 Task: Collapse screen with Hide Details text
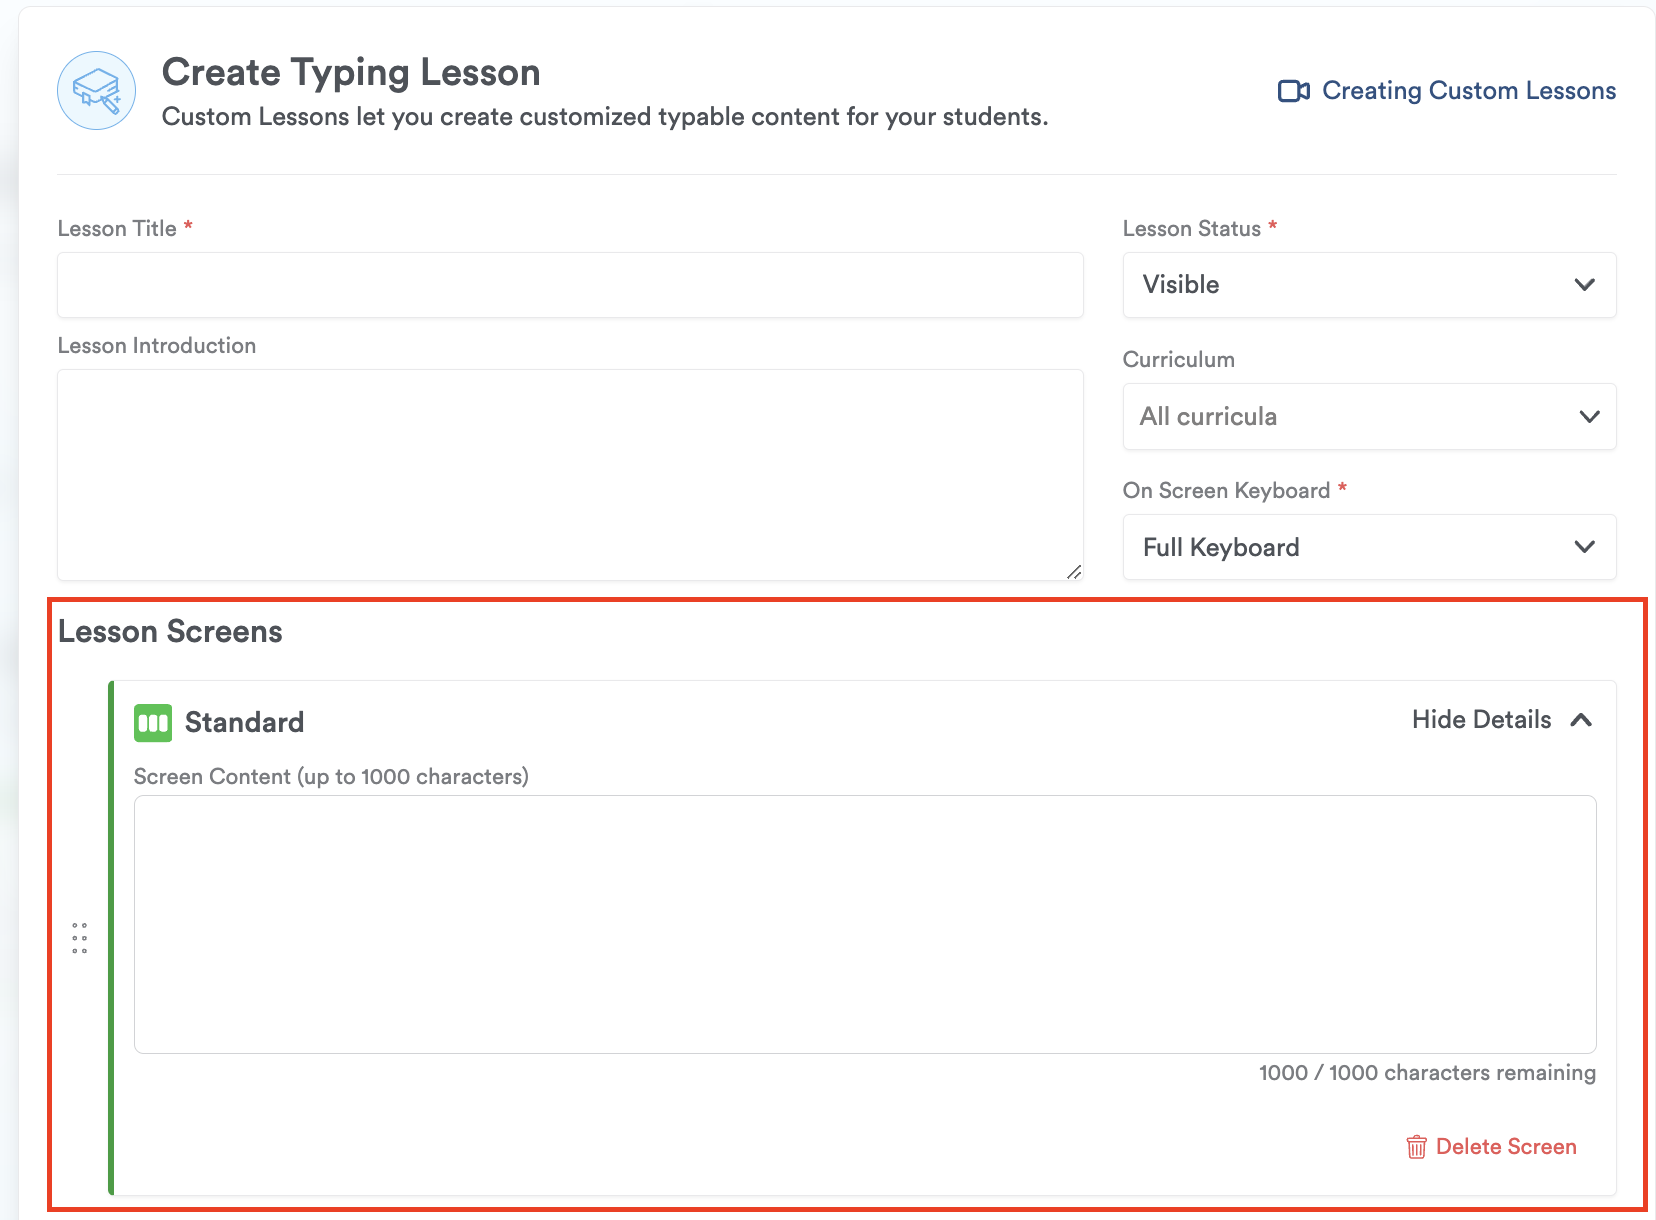pos(1481,720)
